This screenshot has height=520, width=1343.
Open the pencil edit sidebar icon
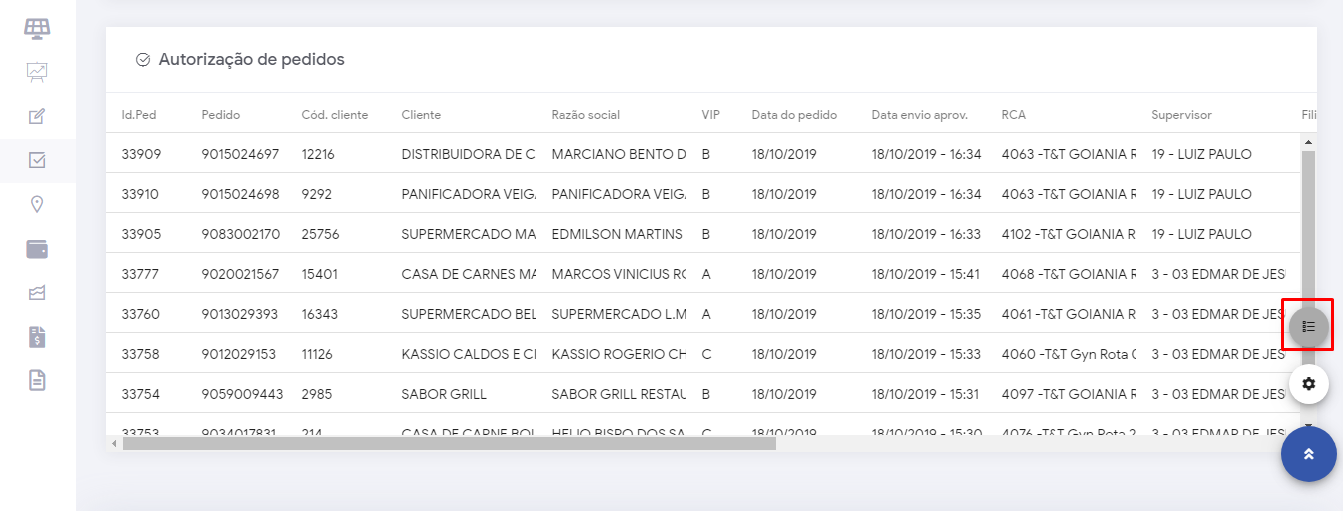click(37, 116)
